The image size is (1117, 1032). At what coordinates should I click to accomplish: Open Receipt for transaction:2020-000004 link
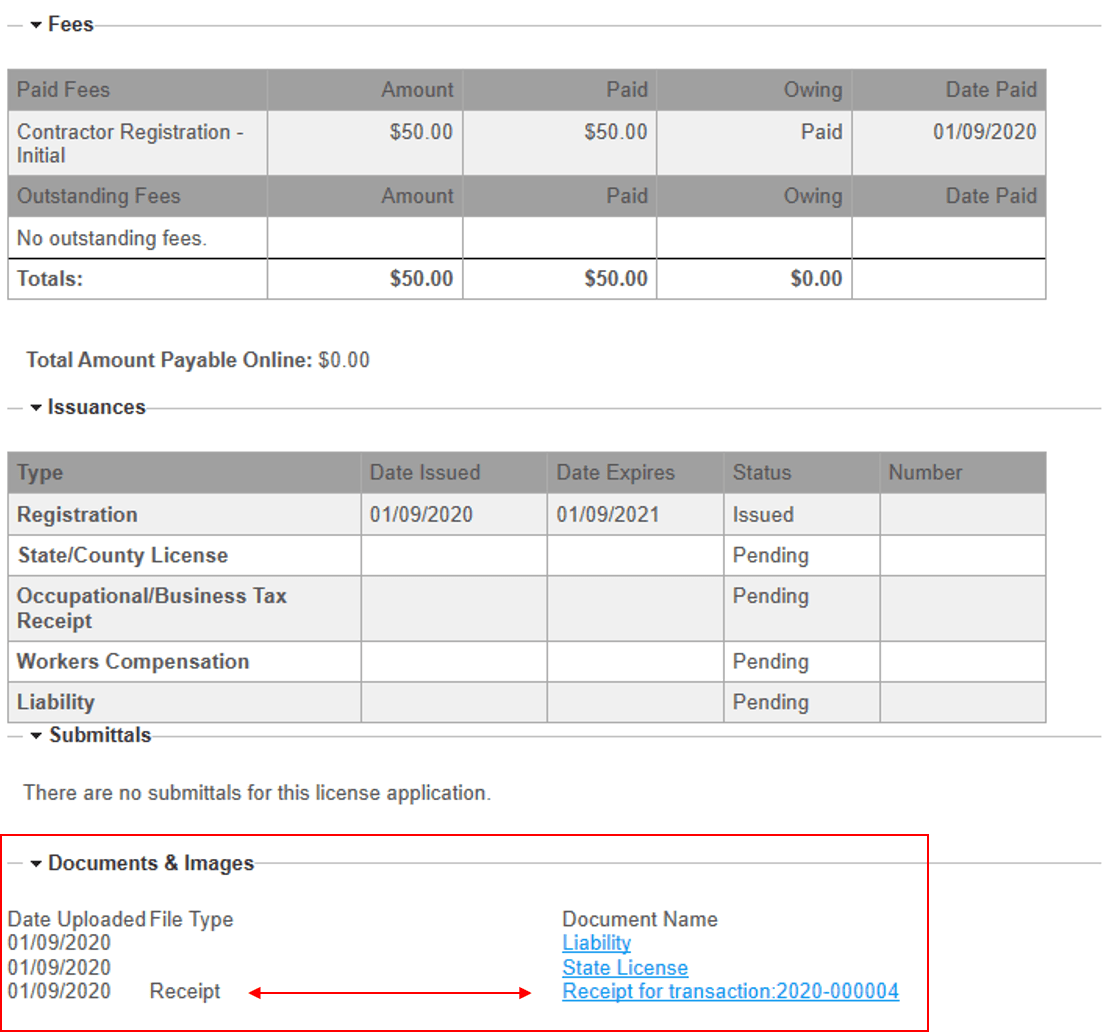(730, 992)
